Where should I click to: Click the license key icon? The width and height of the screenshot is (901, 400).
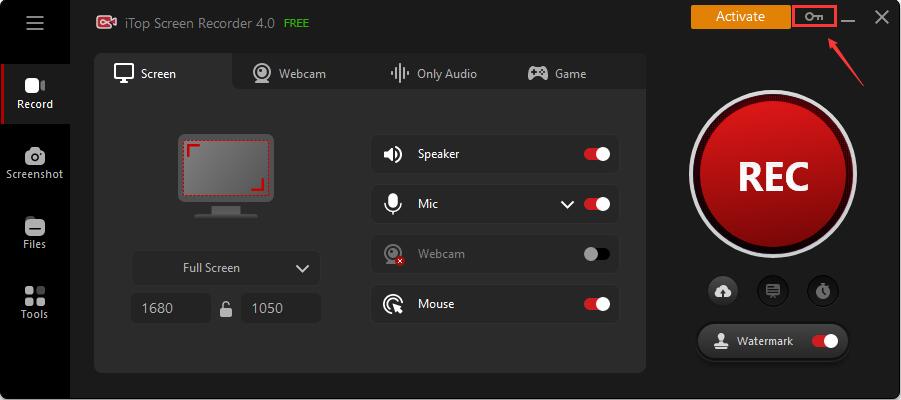[814, 17]
